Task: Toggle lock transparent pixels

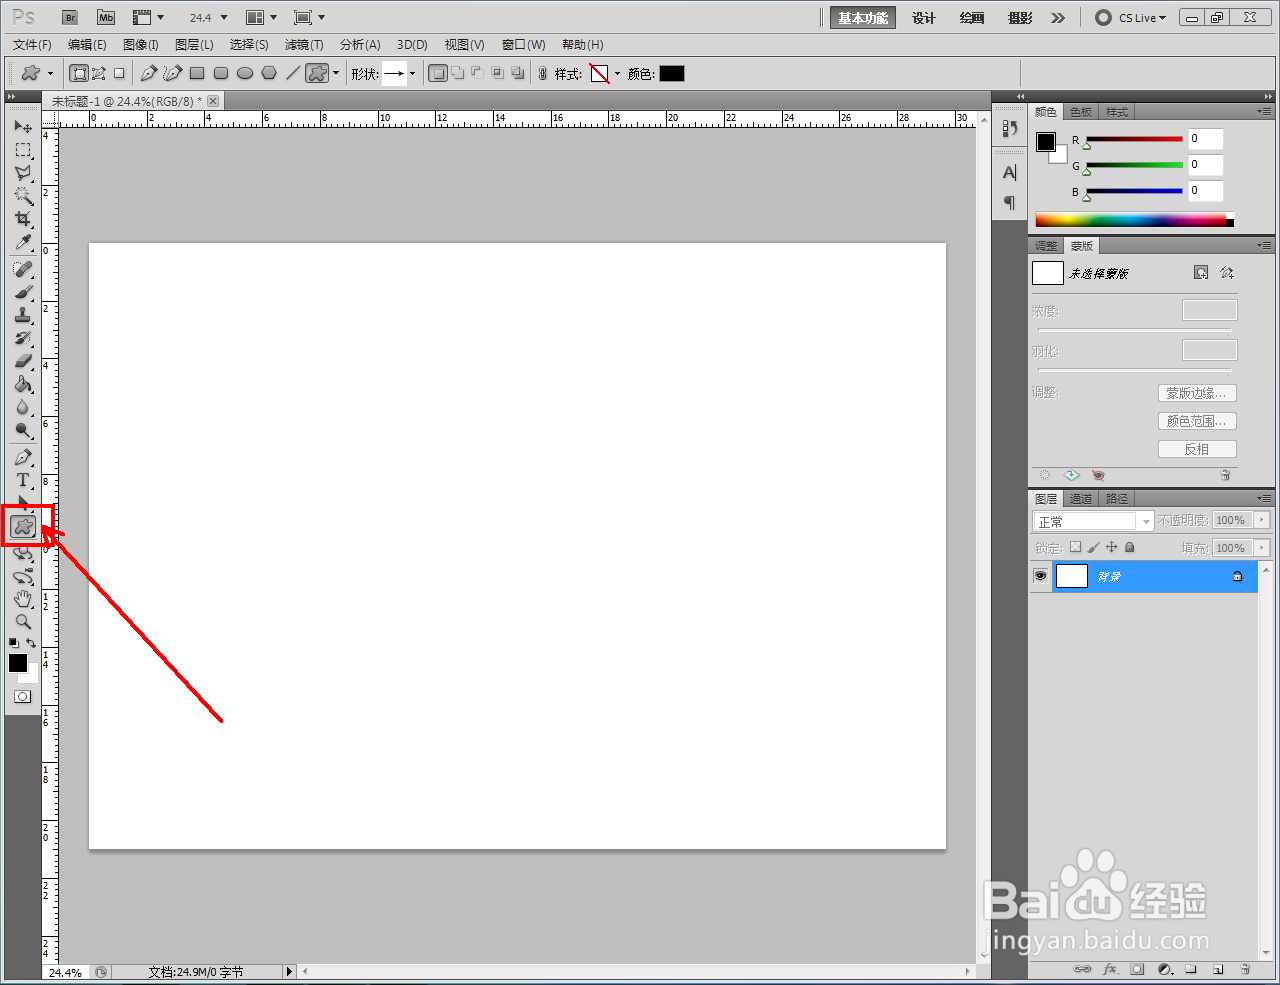Action: 1075,548
